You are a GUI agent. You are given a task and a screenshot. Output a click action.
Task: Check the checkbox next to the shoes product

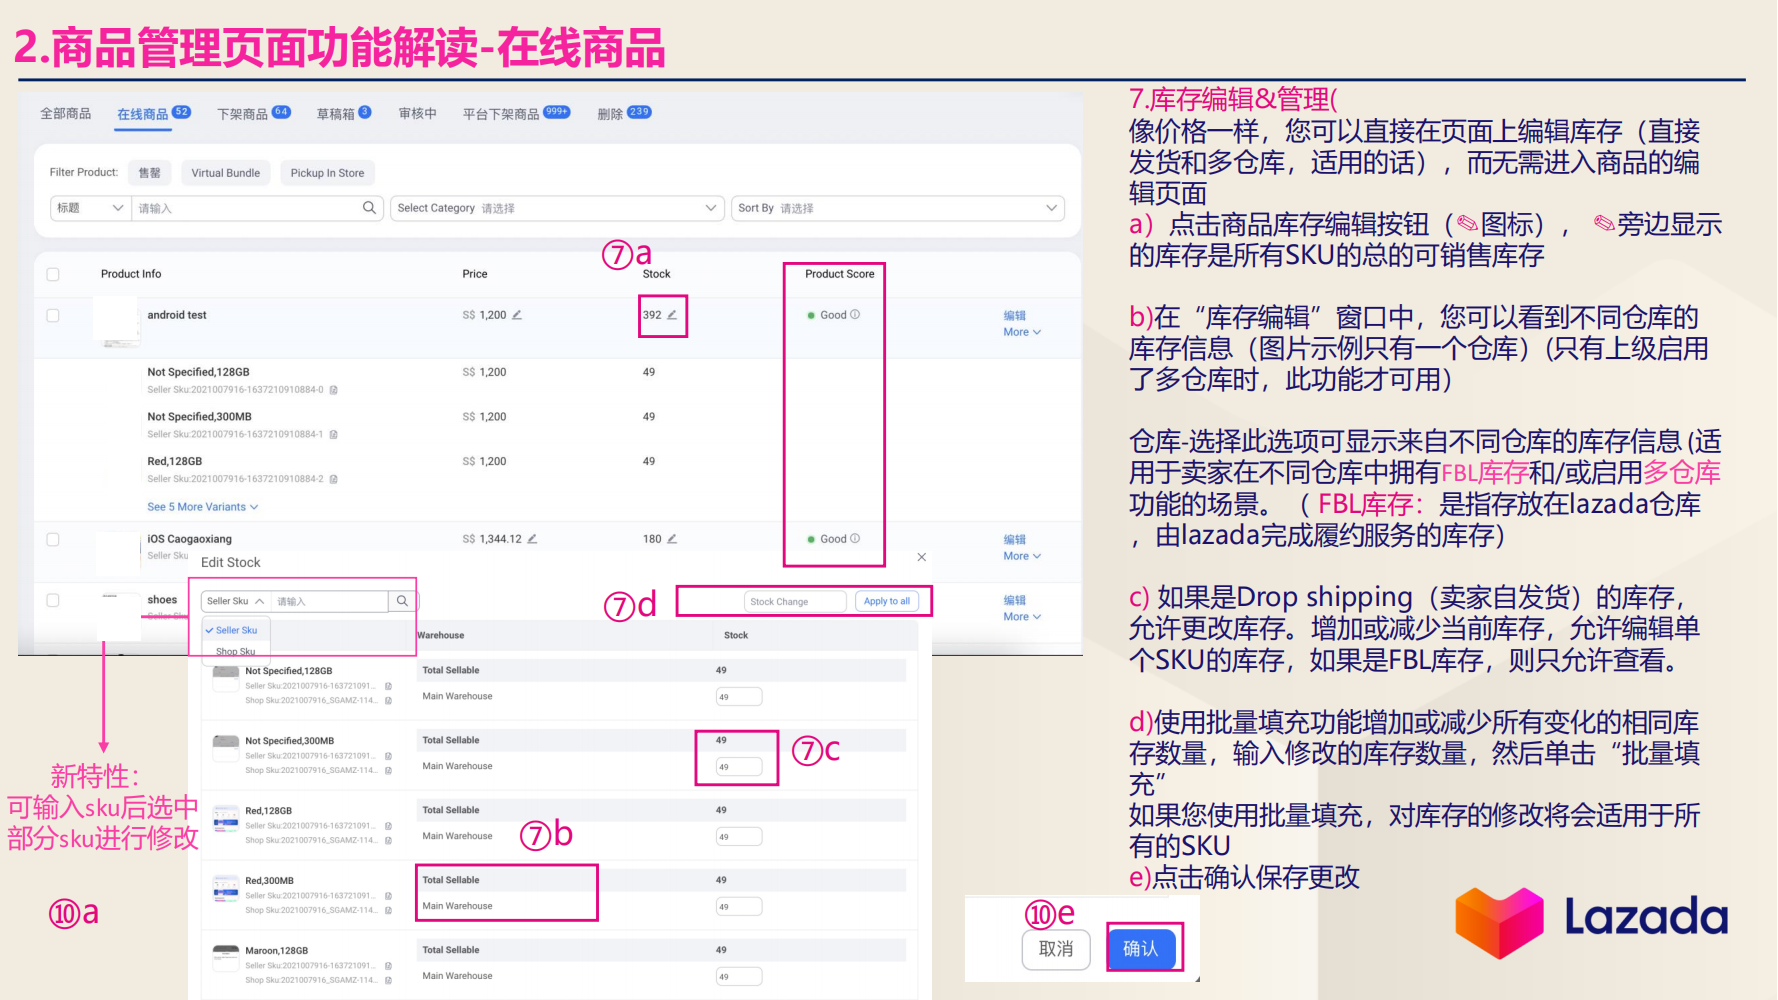[53, 599]
